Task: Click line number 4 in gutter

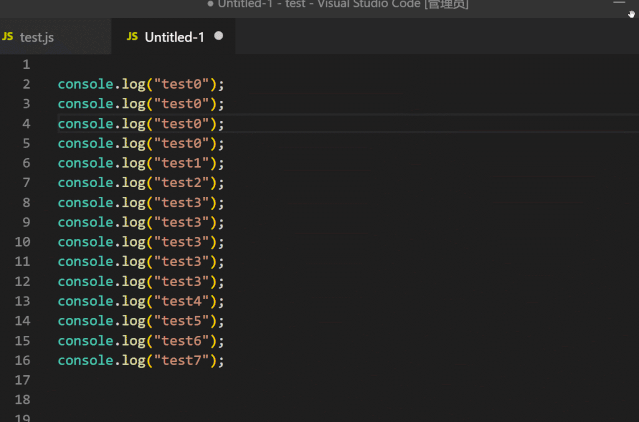Action: click(26, 123)
